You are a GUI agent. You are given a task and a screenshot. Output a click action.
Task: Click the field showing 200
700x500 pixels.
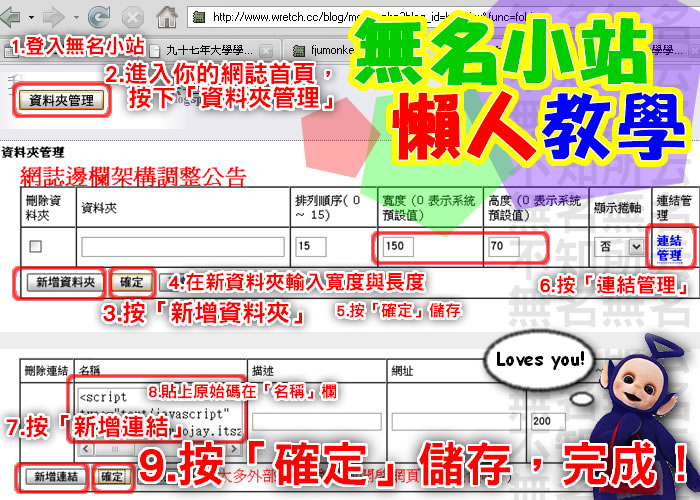[x=549, y=421]
